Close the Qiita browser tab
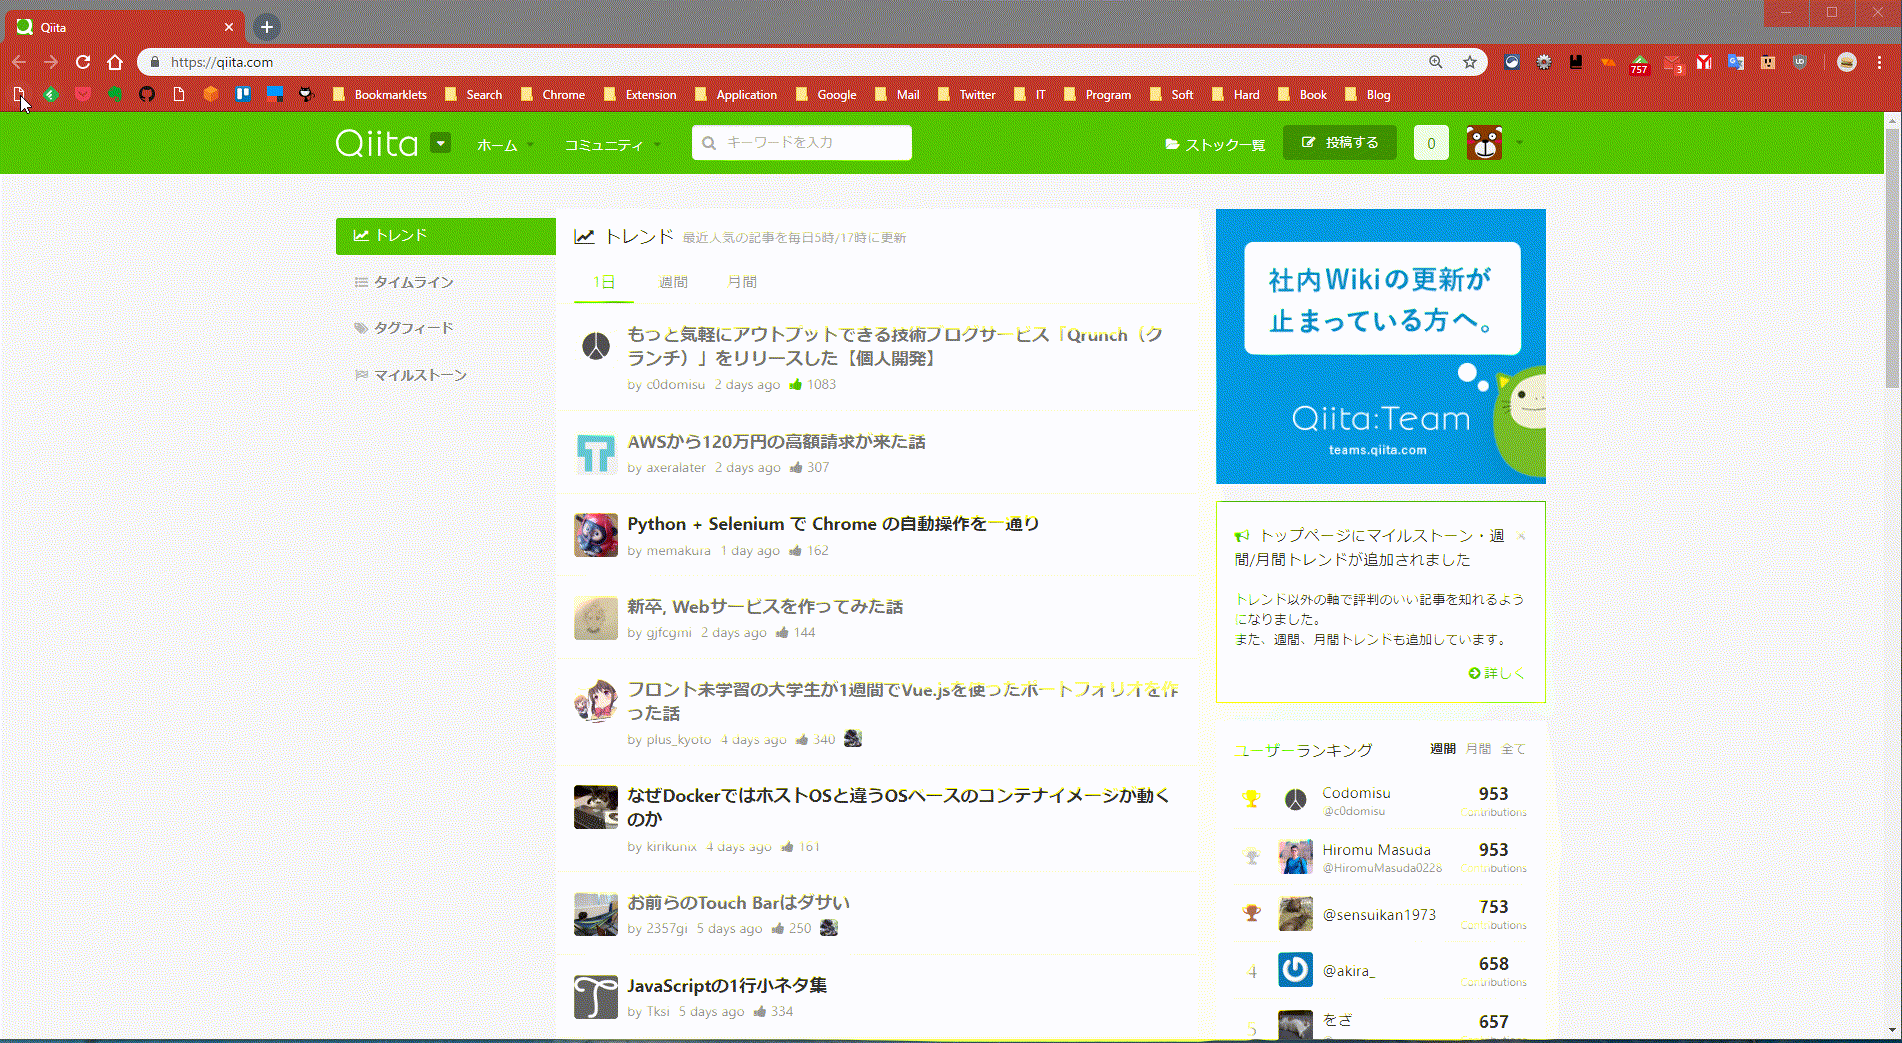The width and height of the screenshot is (1902, 1043). coord(229,27)
